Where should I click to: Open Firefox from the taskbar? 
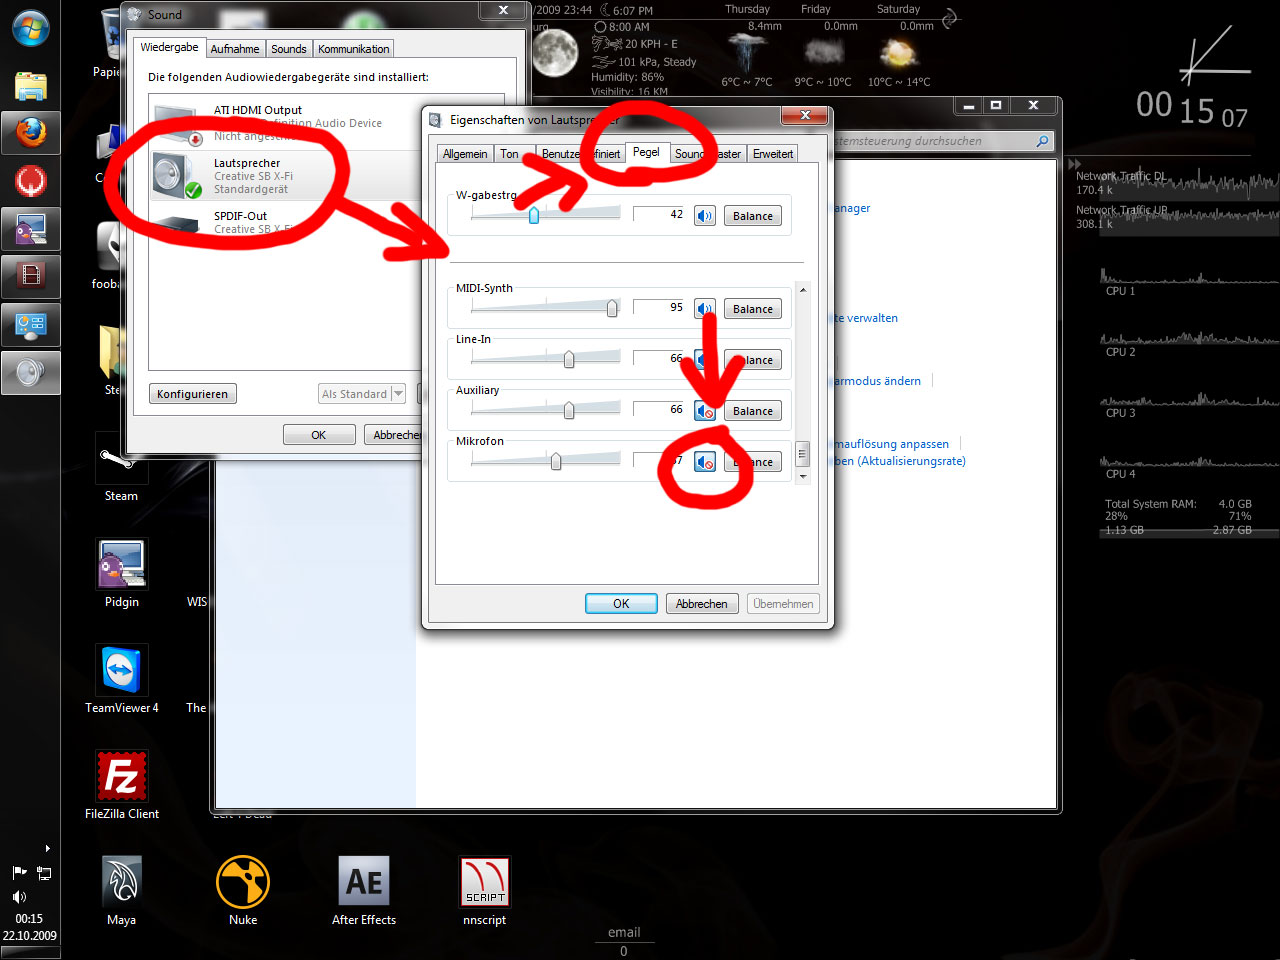pos(31,132)
